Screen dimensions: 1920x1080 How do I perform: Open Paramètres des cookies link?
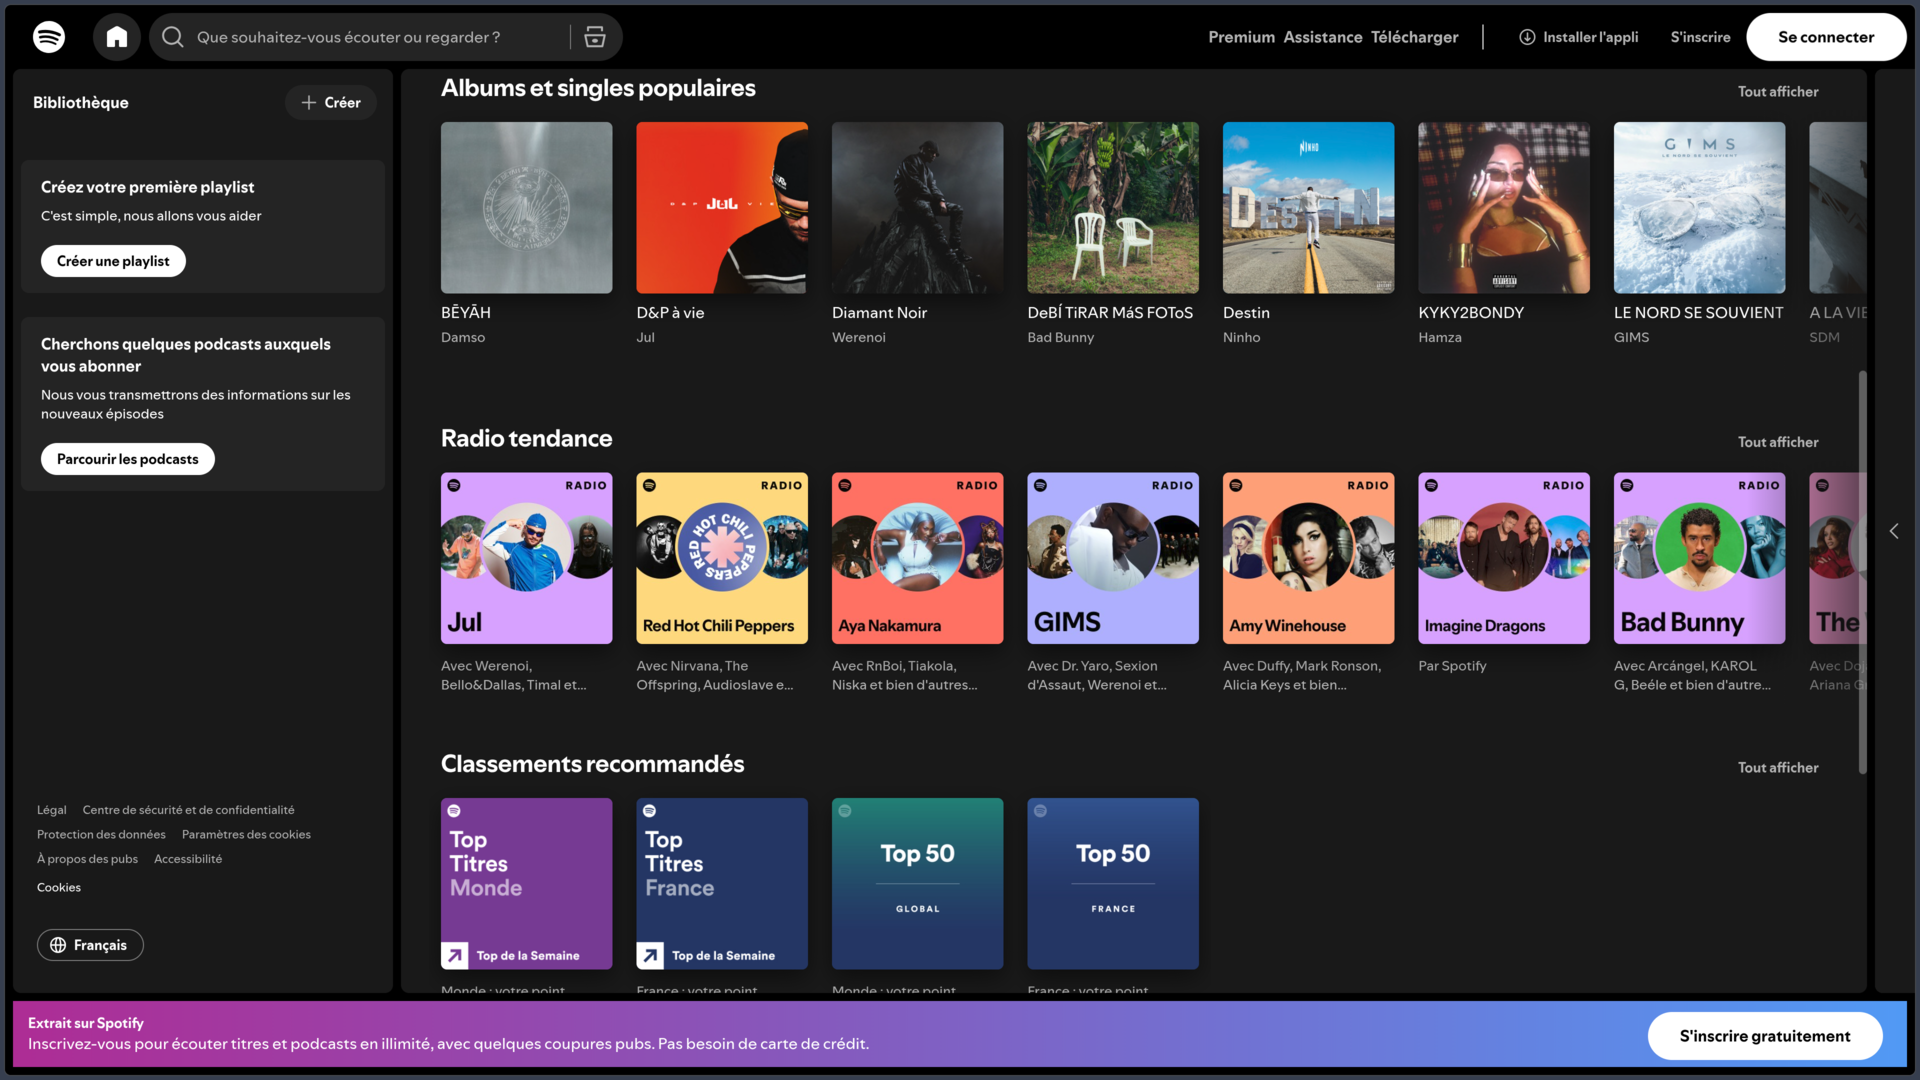[x=246, y=835]
